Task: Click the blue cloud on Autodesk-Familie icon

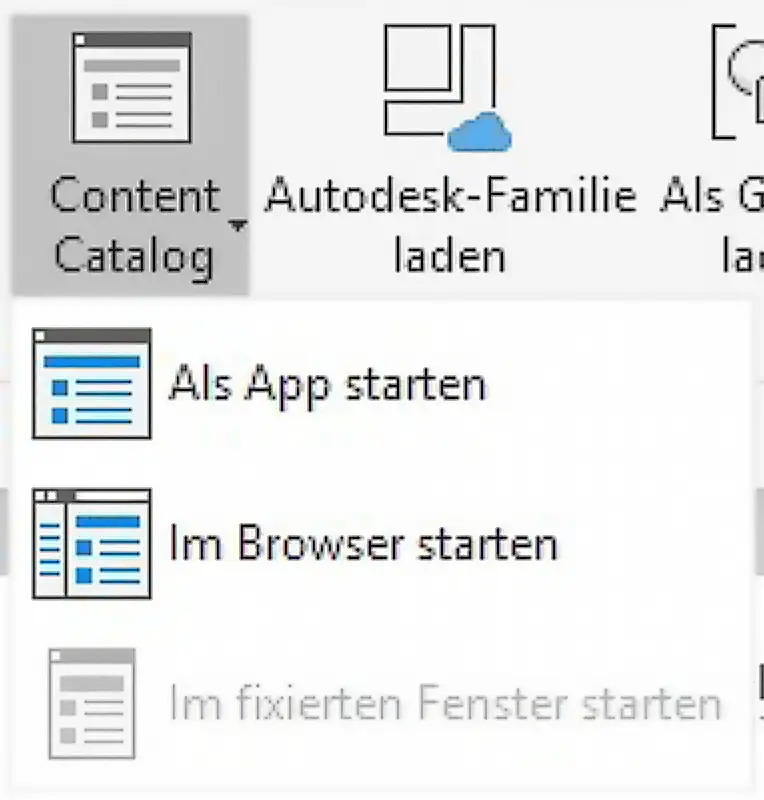Action: (x=480, y=133)
